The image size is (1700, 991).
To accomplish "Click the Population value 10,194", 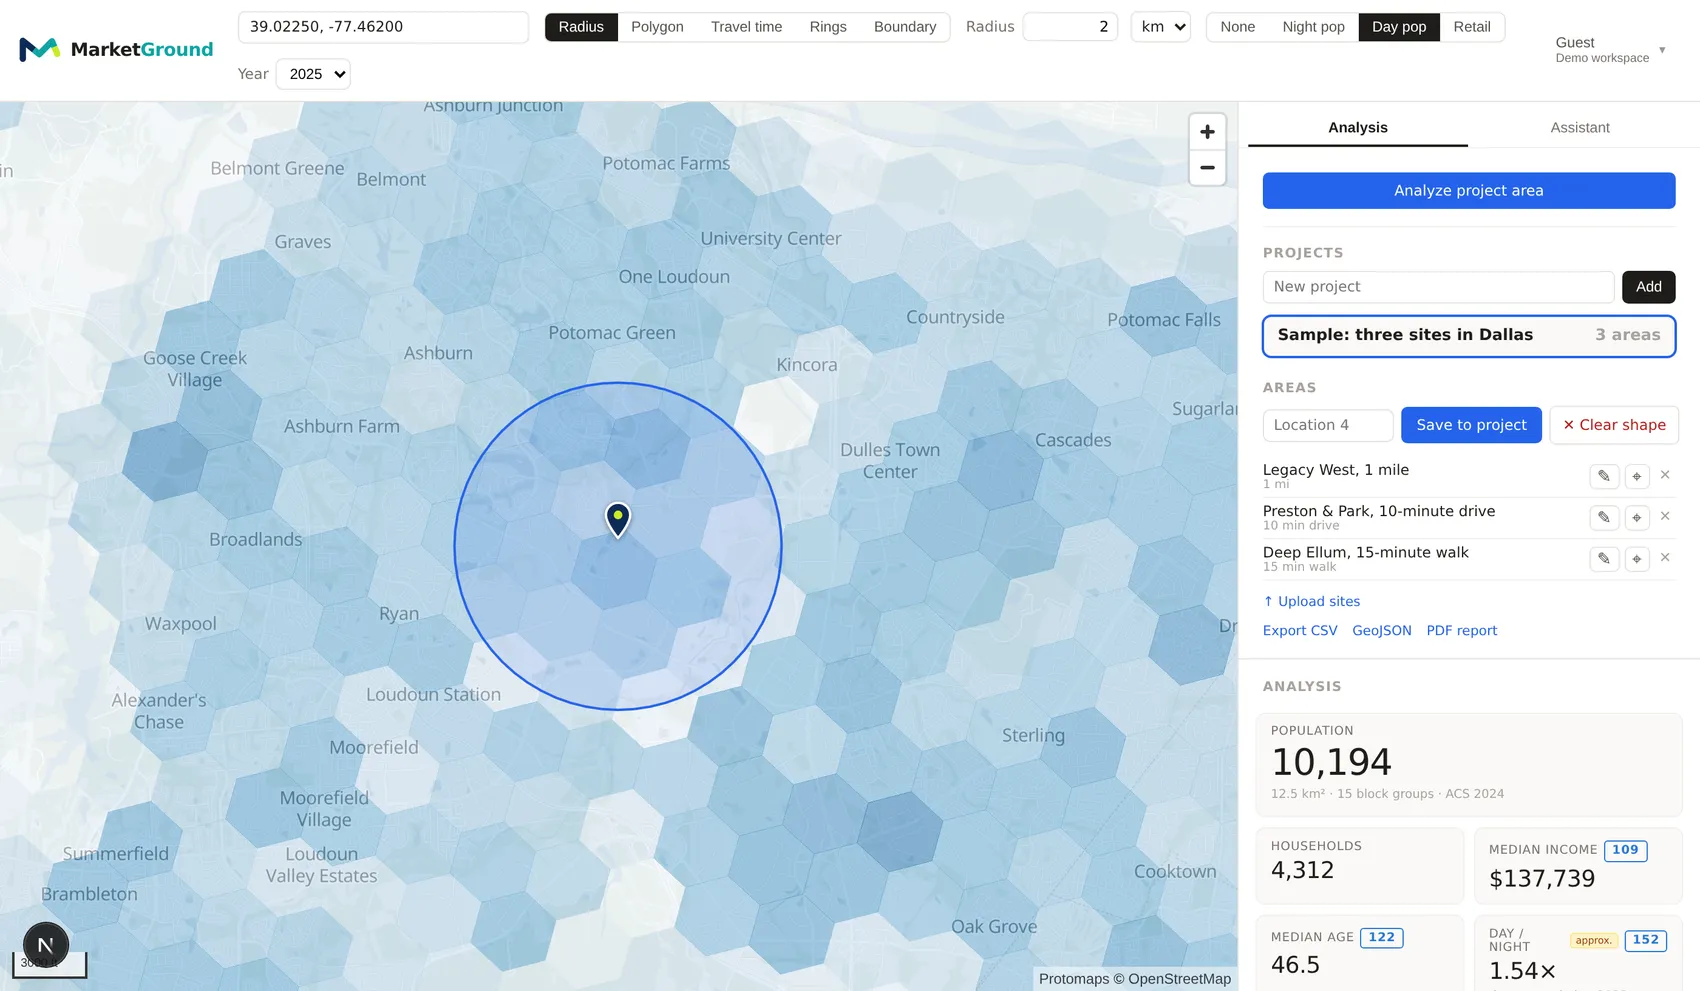I will pyautogui.click(x=1331, y=763).
